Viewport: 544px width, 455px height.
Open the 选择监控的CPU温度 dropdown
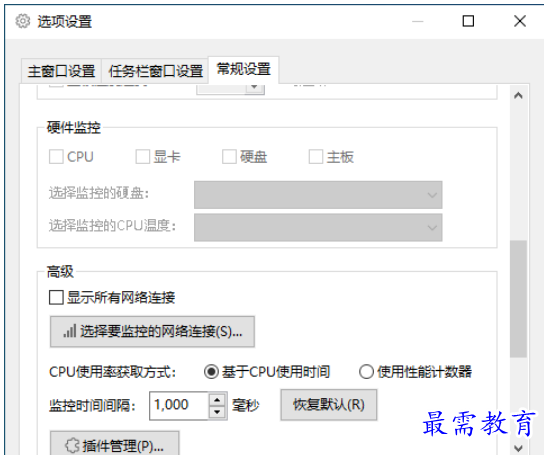[x=318, y=227]
